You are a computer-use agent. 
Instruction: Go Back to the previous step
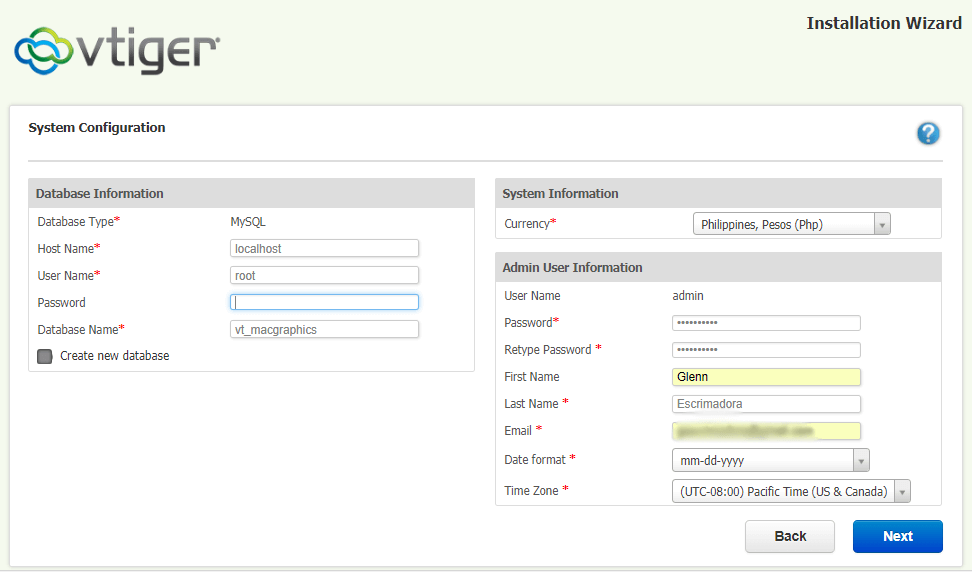coord(790,536)
